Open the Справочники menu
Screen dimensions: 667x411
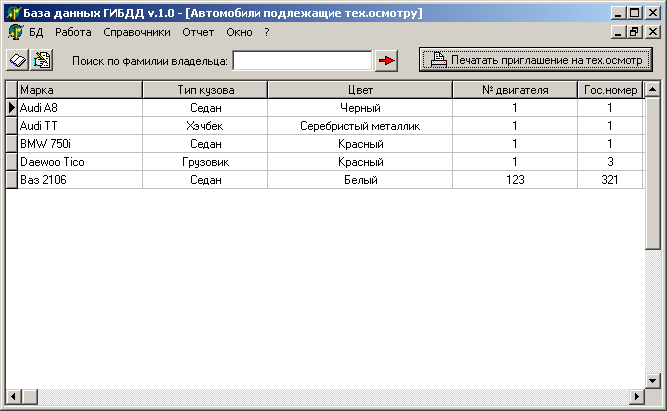(137, 32)
